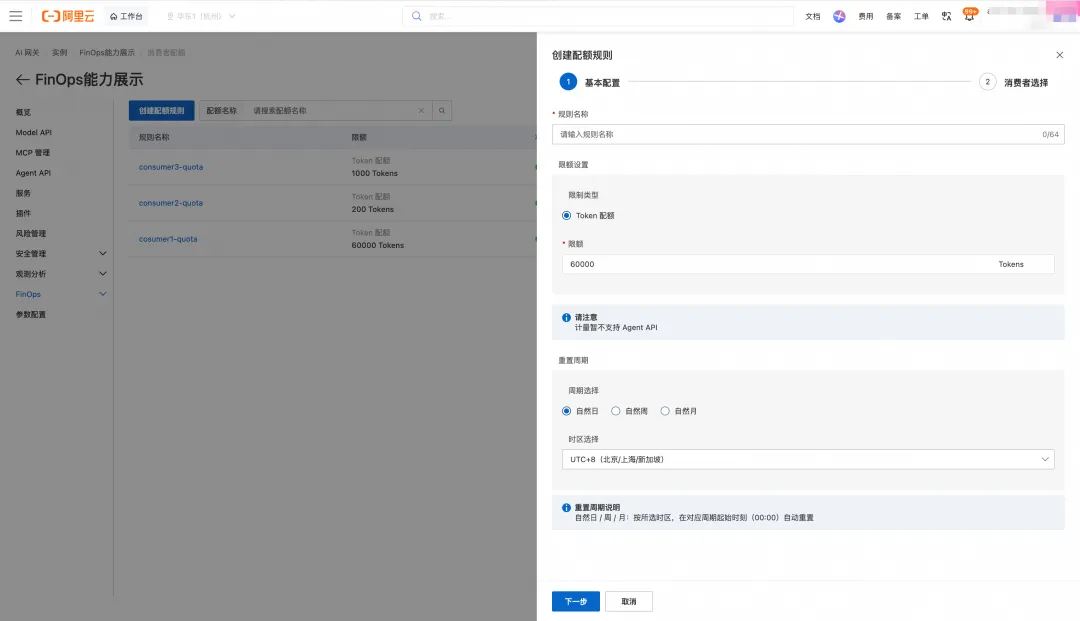Select the Token 配额 radio button
The image size is (1080, 621).
coord(566,215)
